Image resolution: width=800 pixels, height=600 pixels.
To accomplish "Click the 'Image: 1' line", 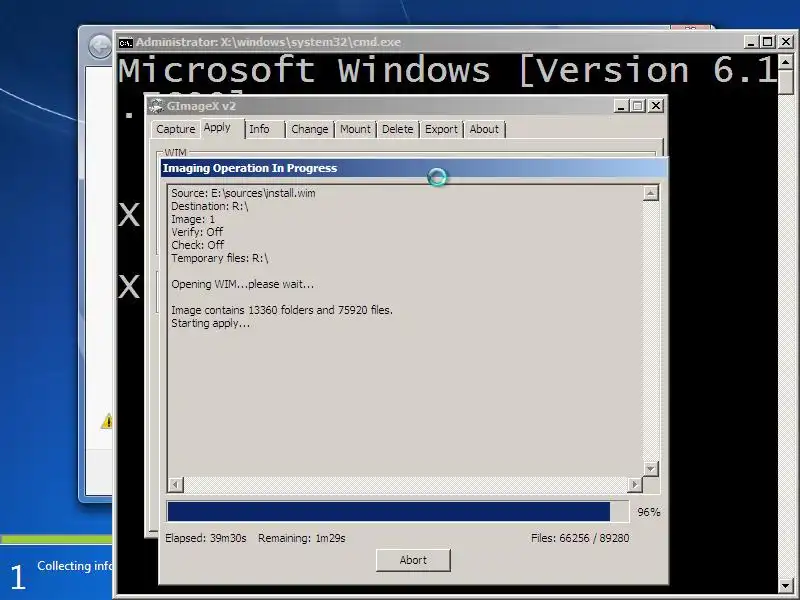I will tap(193, 219).
